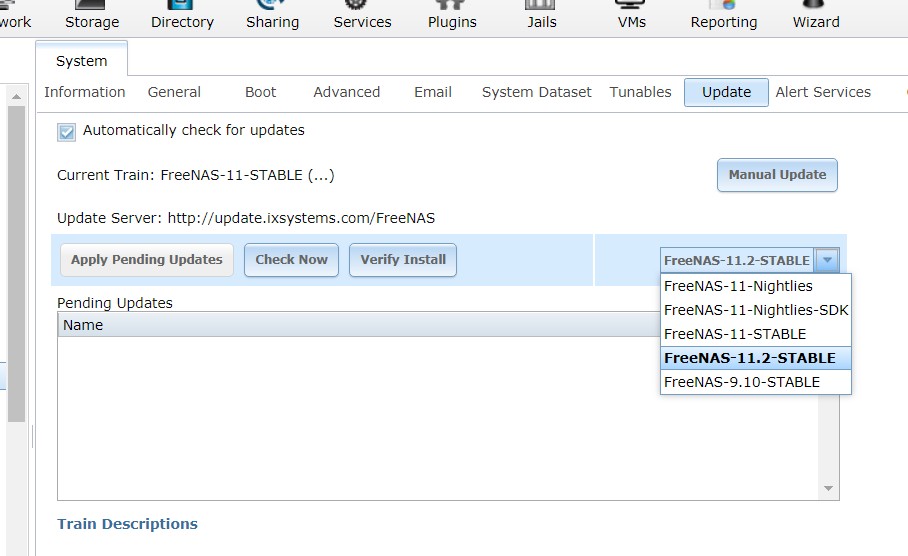The image size is (908, 556).
Task: Click the left sidebar scroll-up arrow
Action: pyautogui.click(x=16, y=96)
